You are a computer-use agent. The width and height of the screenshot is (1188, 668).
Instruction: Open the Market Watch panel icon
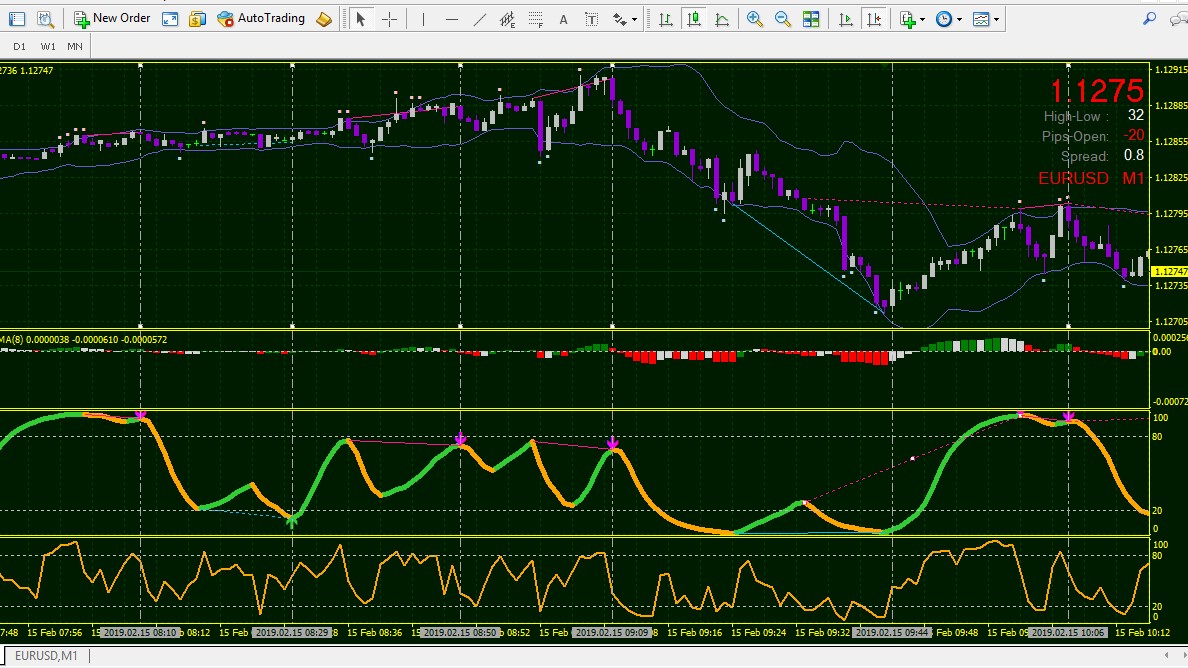pos(17,19)
